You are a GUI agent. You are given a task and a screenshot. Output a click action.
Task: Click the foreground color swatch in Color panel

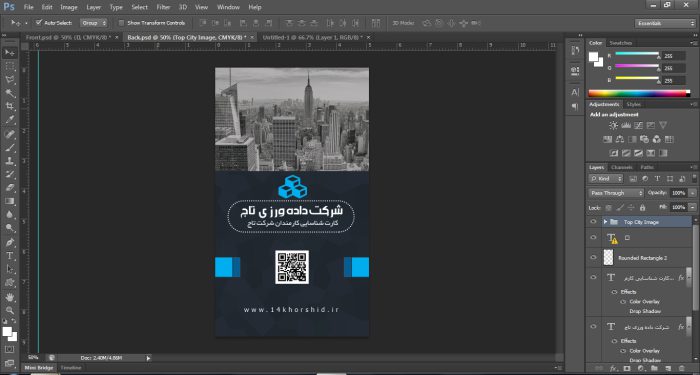pyautogui.click(x=594, y=57)
